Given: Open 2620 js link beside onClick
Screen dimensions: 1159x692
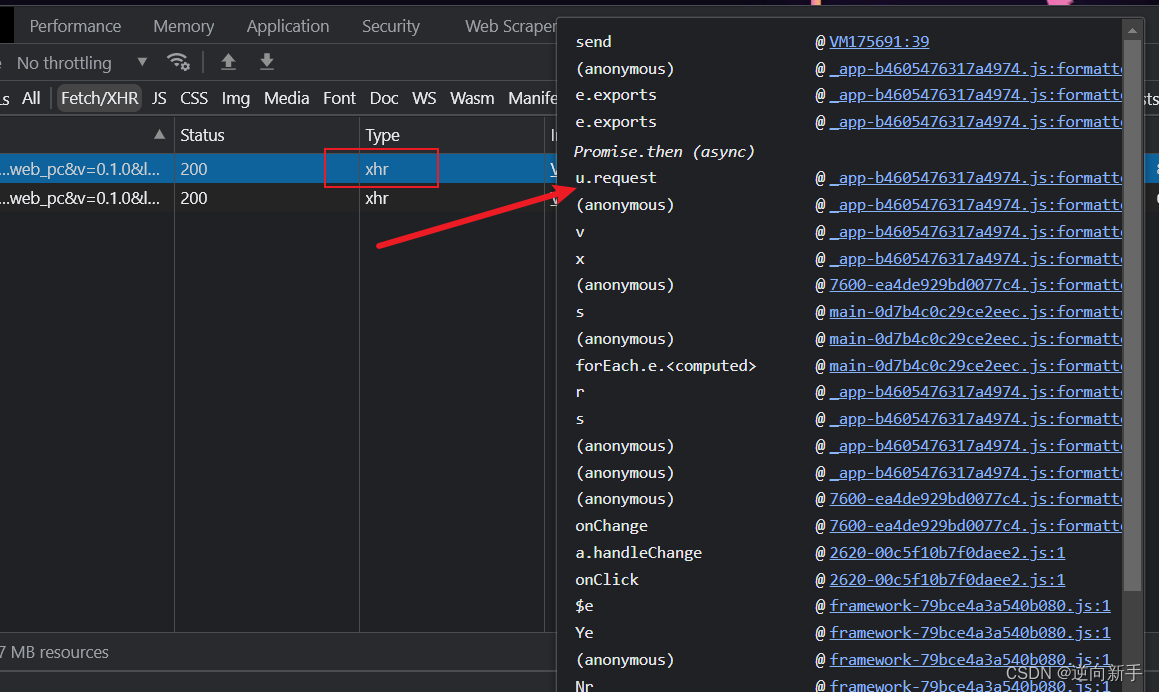Looking at the screenshot, I should [947, 579].
